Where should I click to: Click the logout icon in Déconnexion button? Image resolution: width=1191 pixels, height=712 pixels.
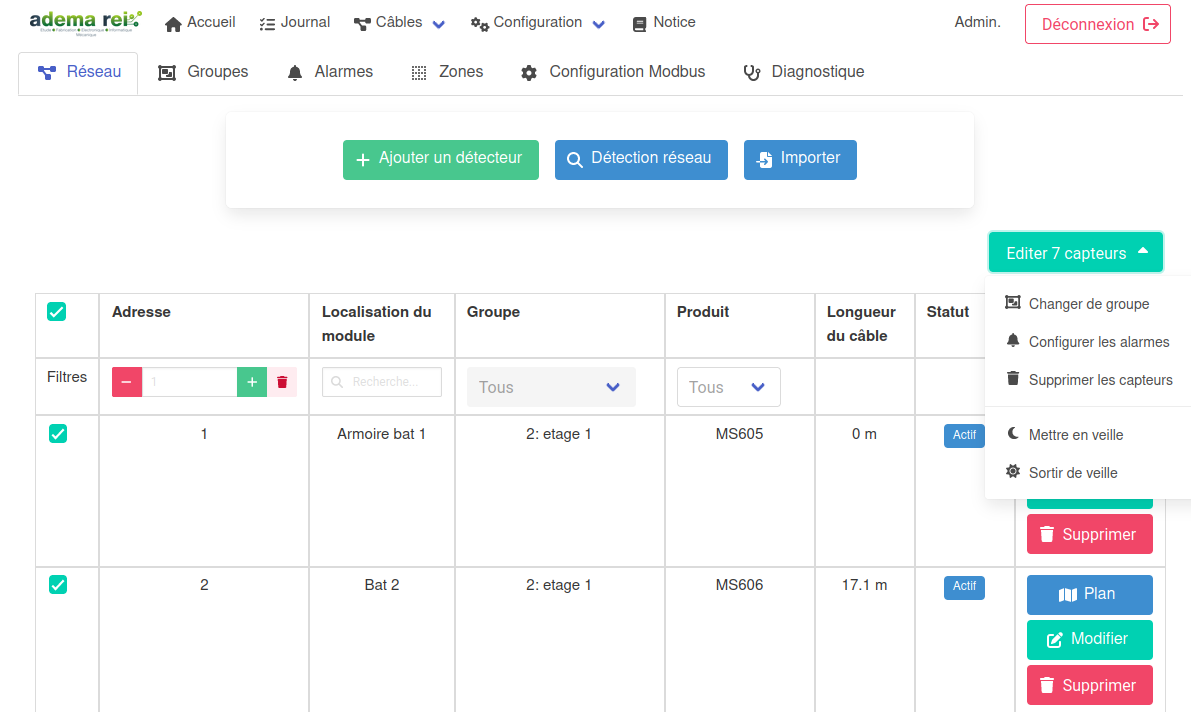(1148, 24)
